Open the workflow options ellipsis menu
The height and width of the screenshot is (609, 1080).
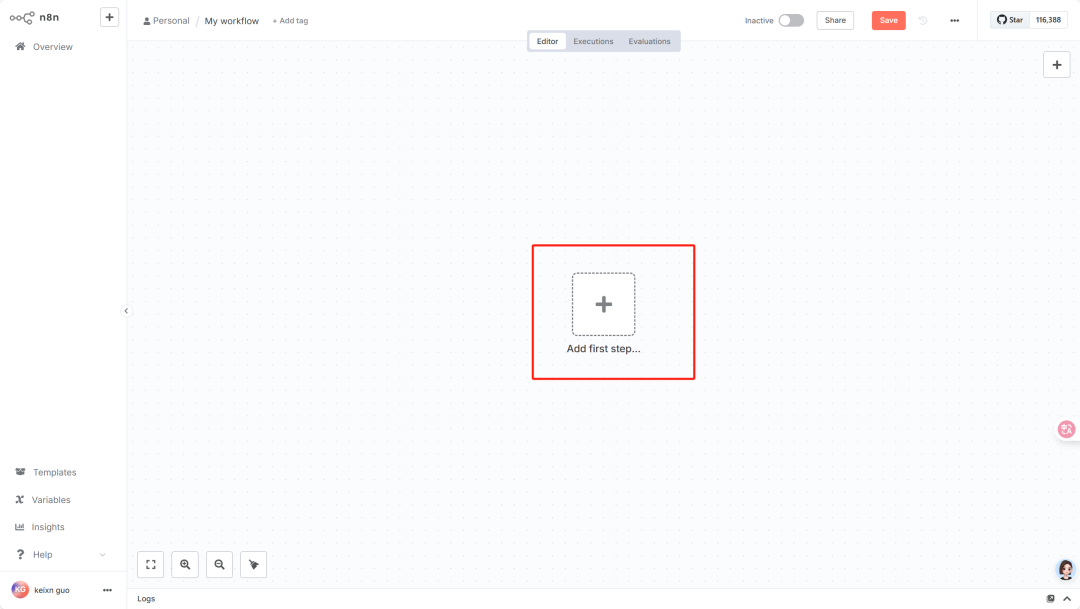click(955, 21)
